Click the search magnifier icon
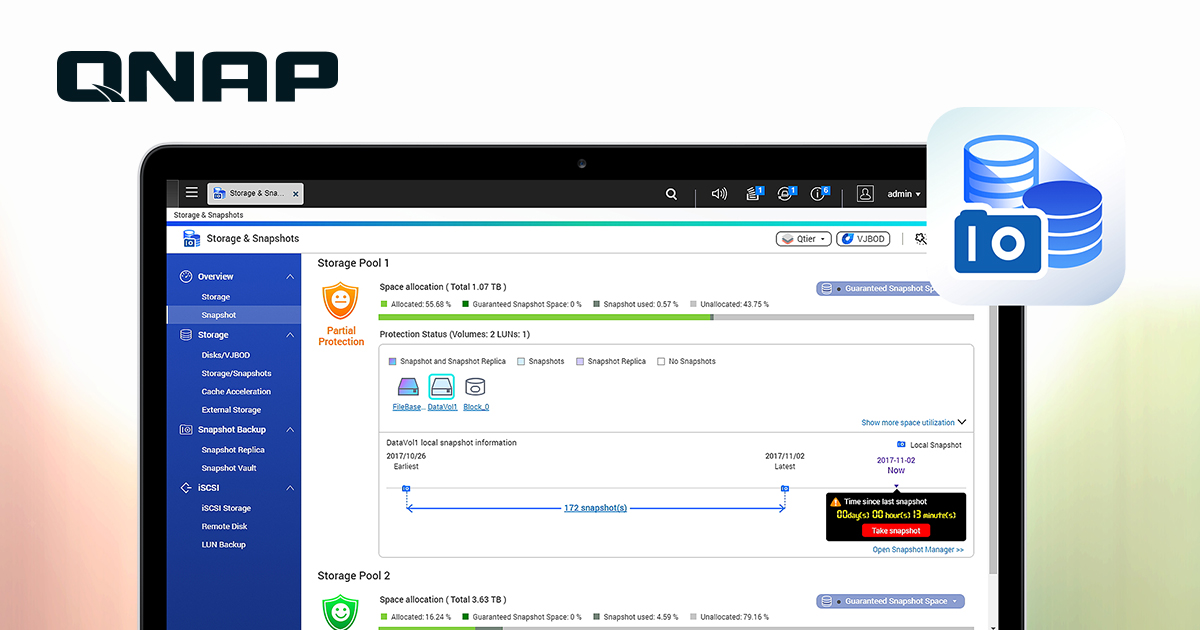The height and width of the screenshot is (630, 1200). pyautogui.click(x=671, y=194)
